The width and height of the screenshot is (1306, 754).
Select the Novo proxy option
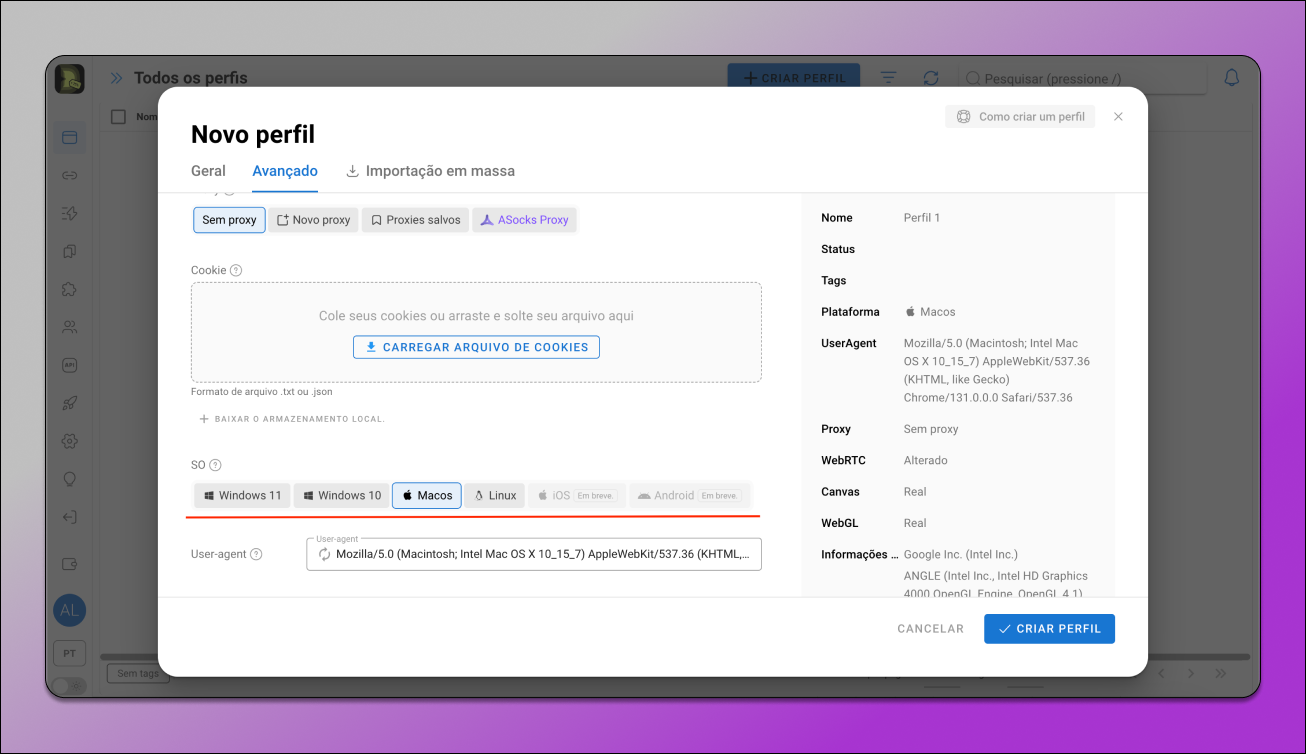click(x=314, y=220)
